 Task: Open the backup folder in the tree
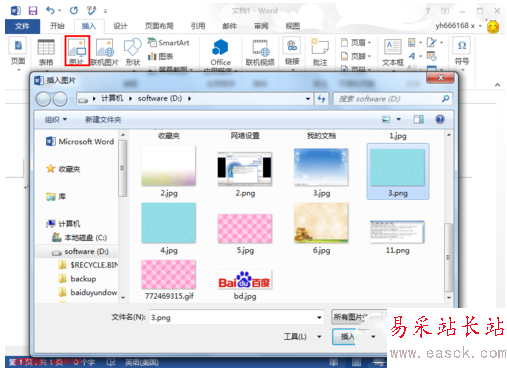coord(77,279)
